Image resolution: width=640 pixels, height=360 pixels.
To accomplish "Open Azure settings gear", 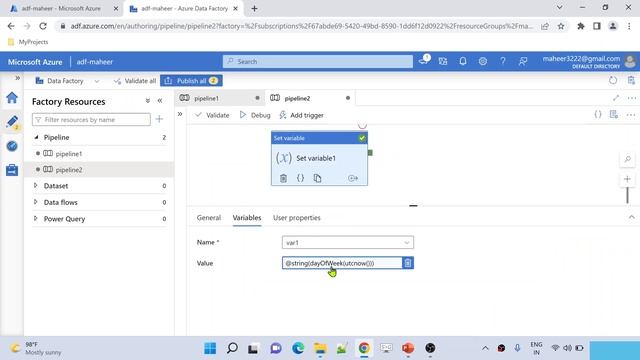I will [482, 62].
